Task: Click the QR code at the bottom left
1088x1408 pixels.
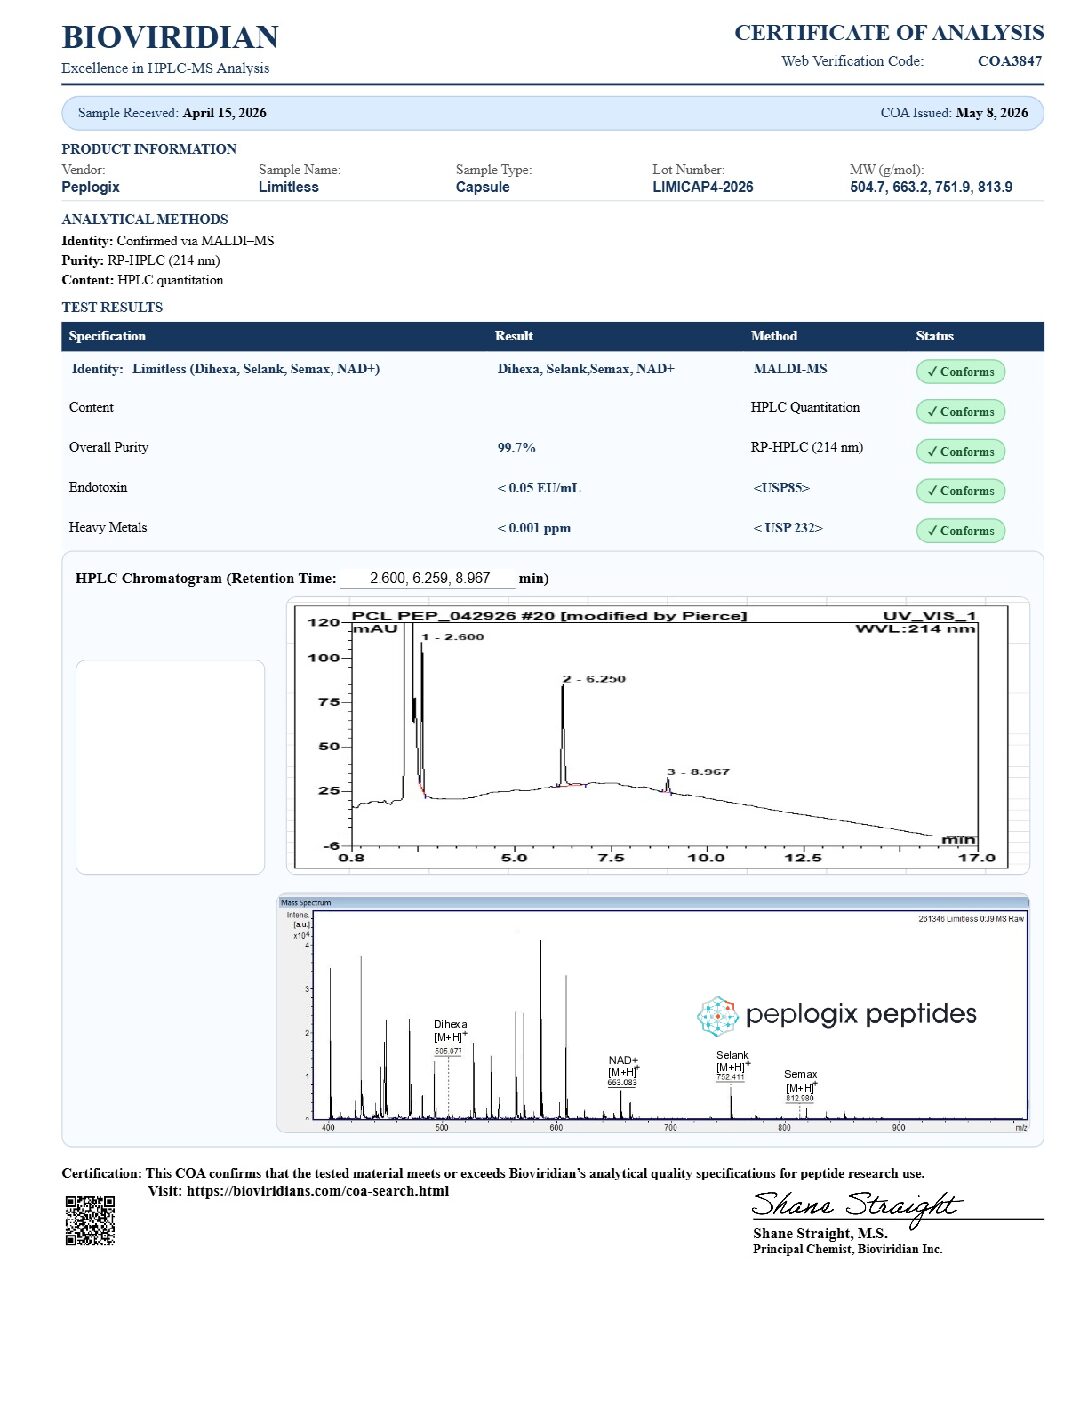Action: pyautogui.click(x=90, y=1220)
